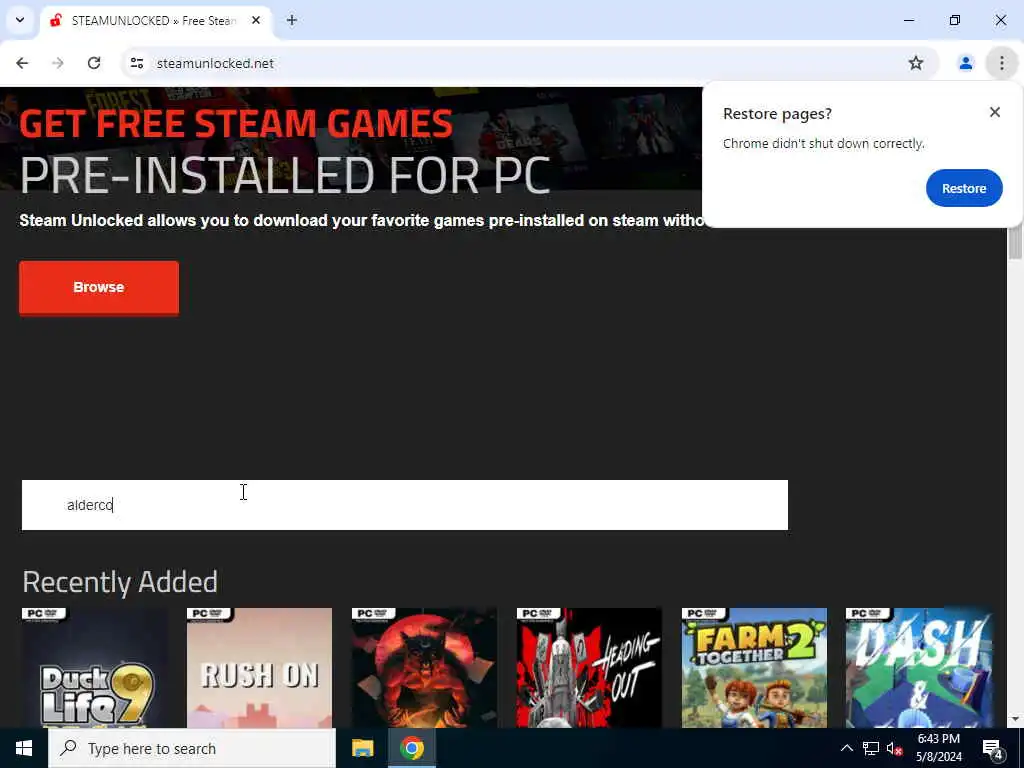
Task: Open the network status tray icon
Action: coord(871,748)
